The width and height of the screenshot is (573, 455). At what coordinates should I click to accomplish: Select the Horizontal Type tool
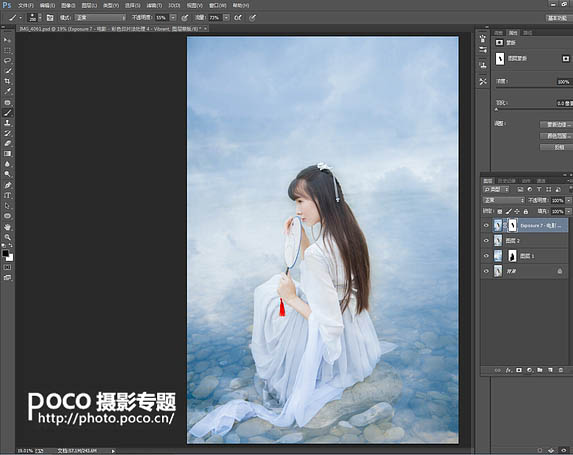click(x=7, y=196)
